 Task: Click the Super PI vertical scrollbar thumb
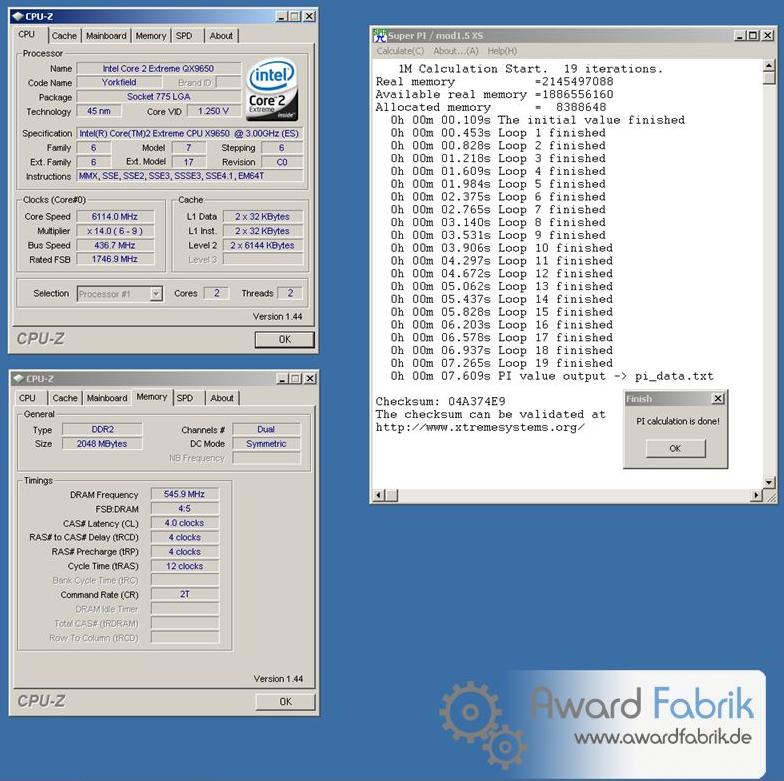pos(769,78)
